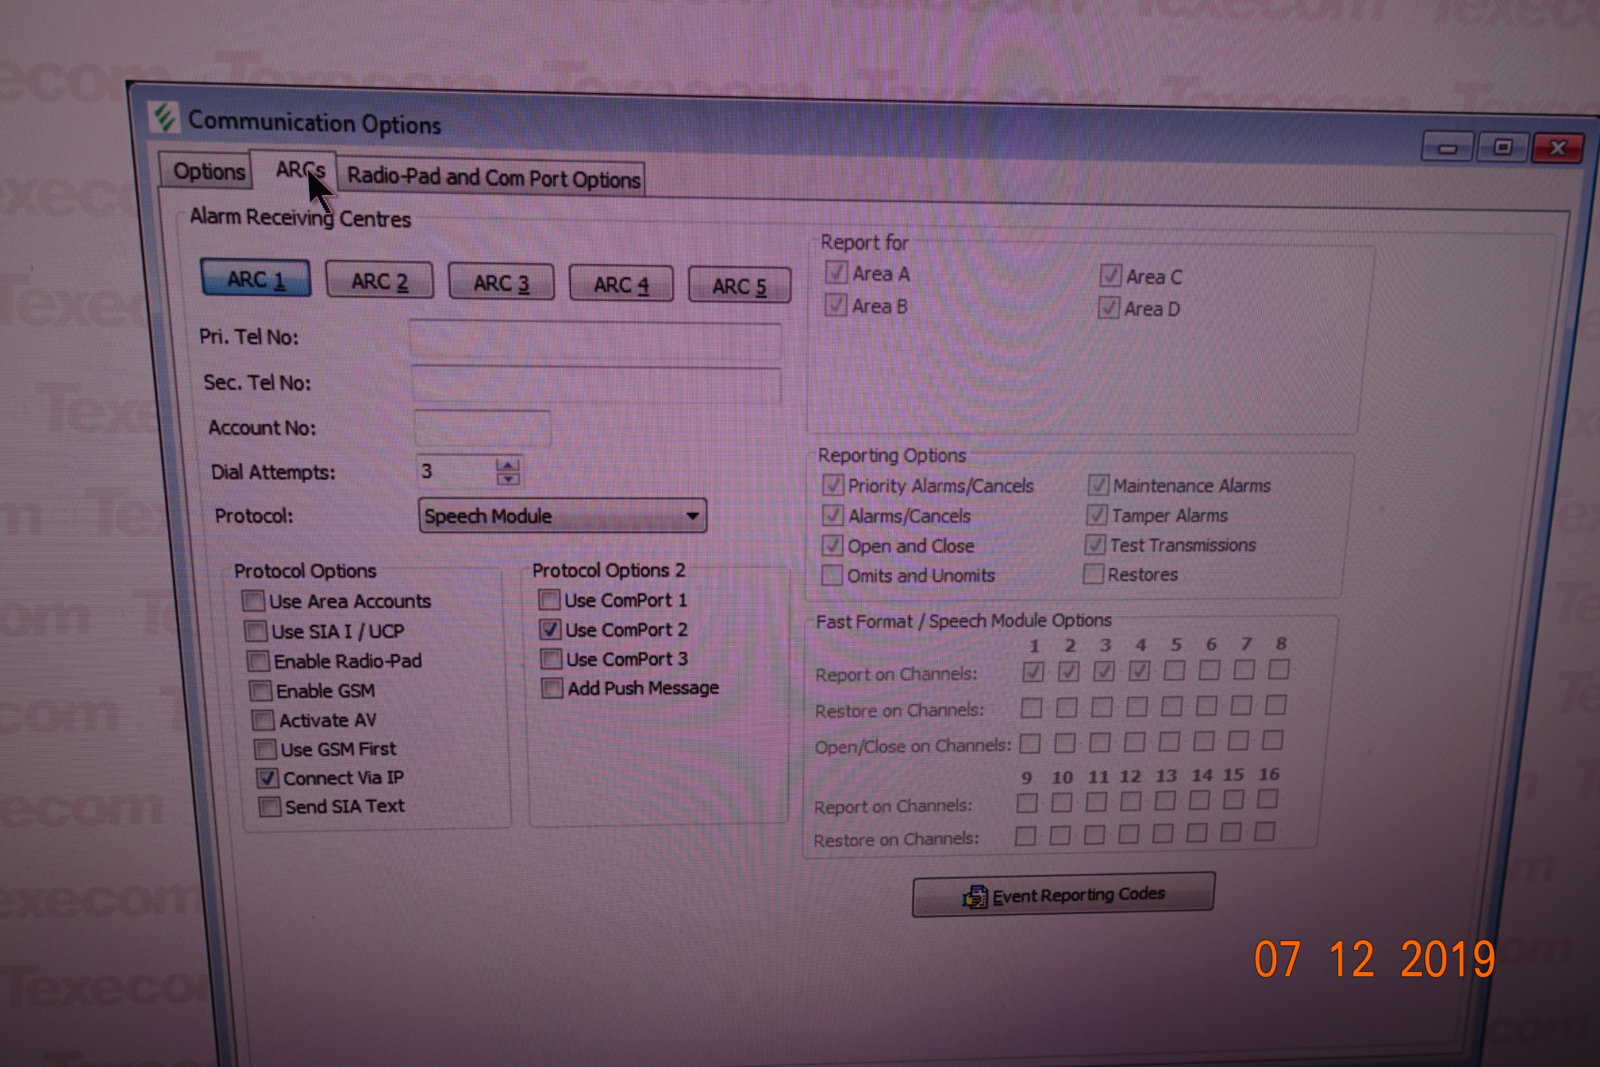Toggle the Use ComPort 2 checkbox

[x=550, y=630]
